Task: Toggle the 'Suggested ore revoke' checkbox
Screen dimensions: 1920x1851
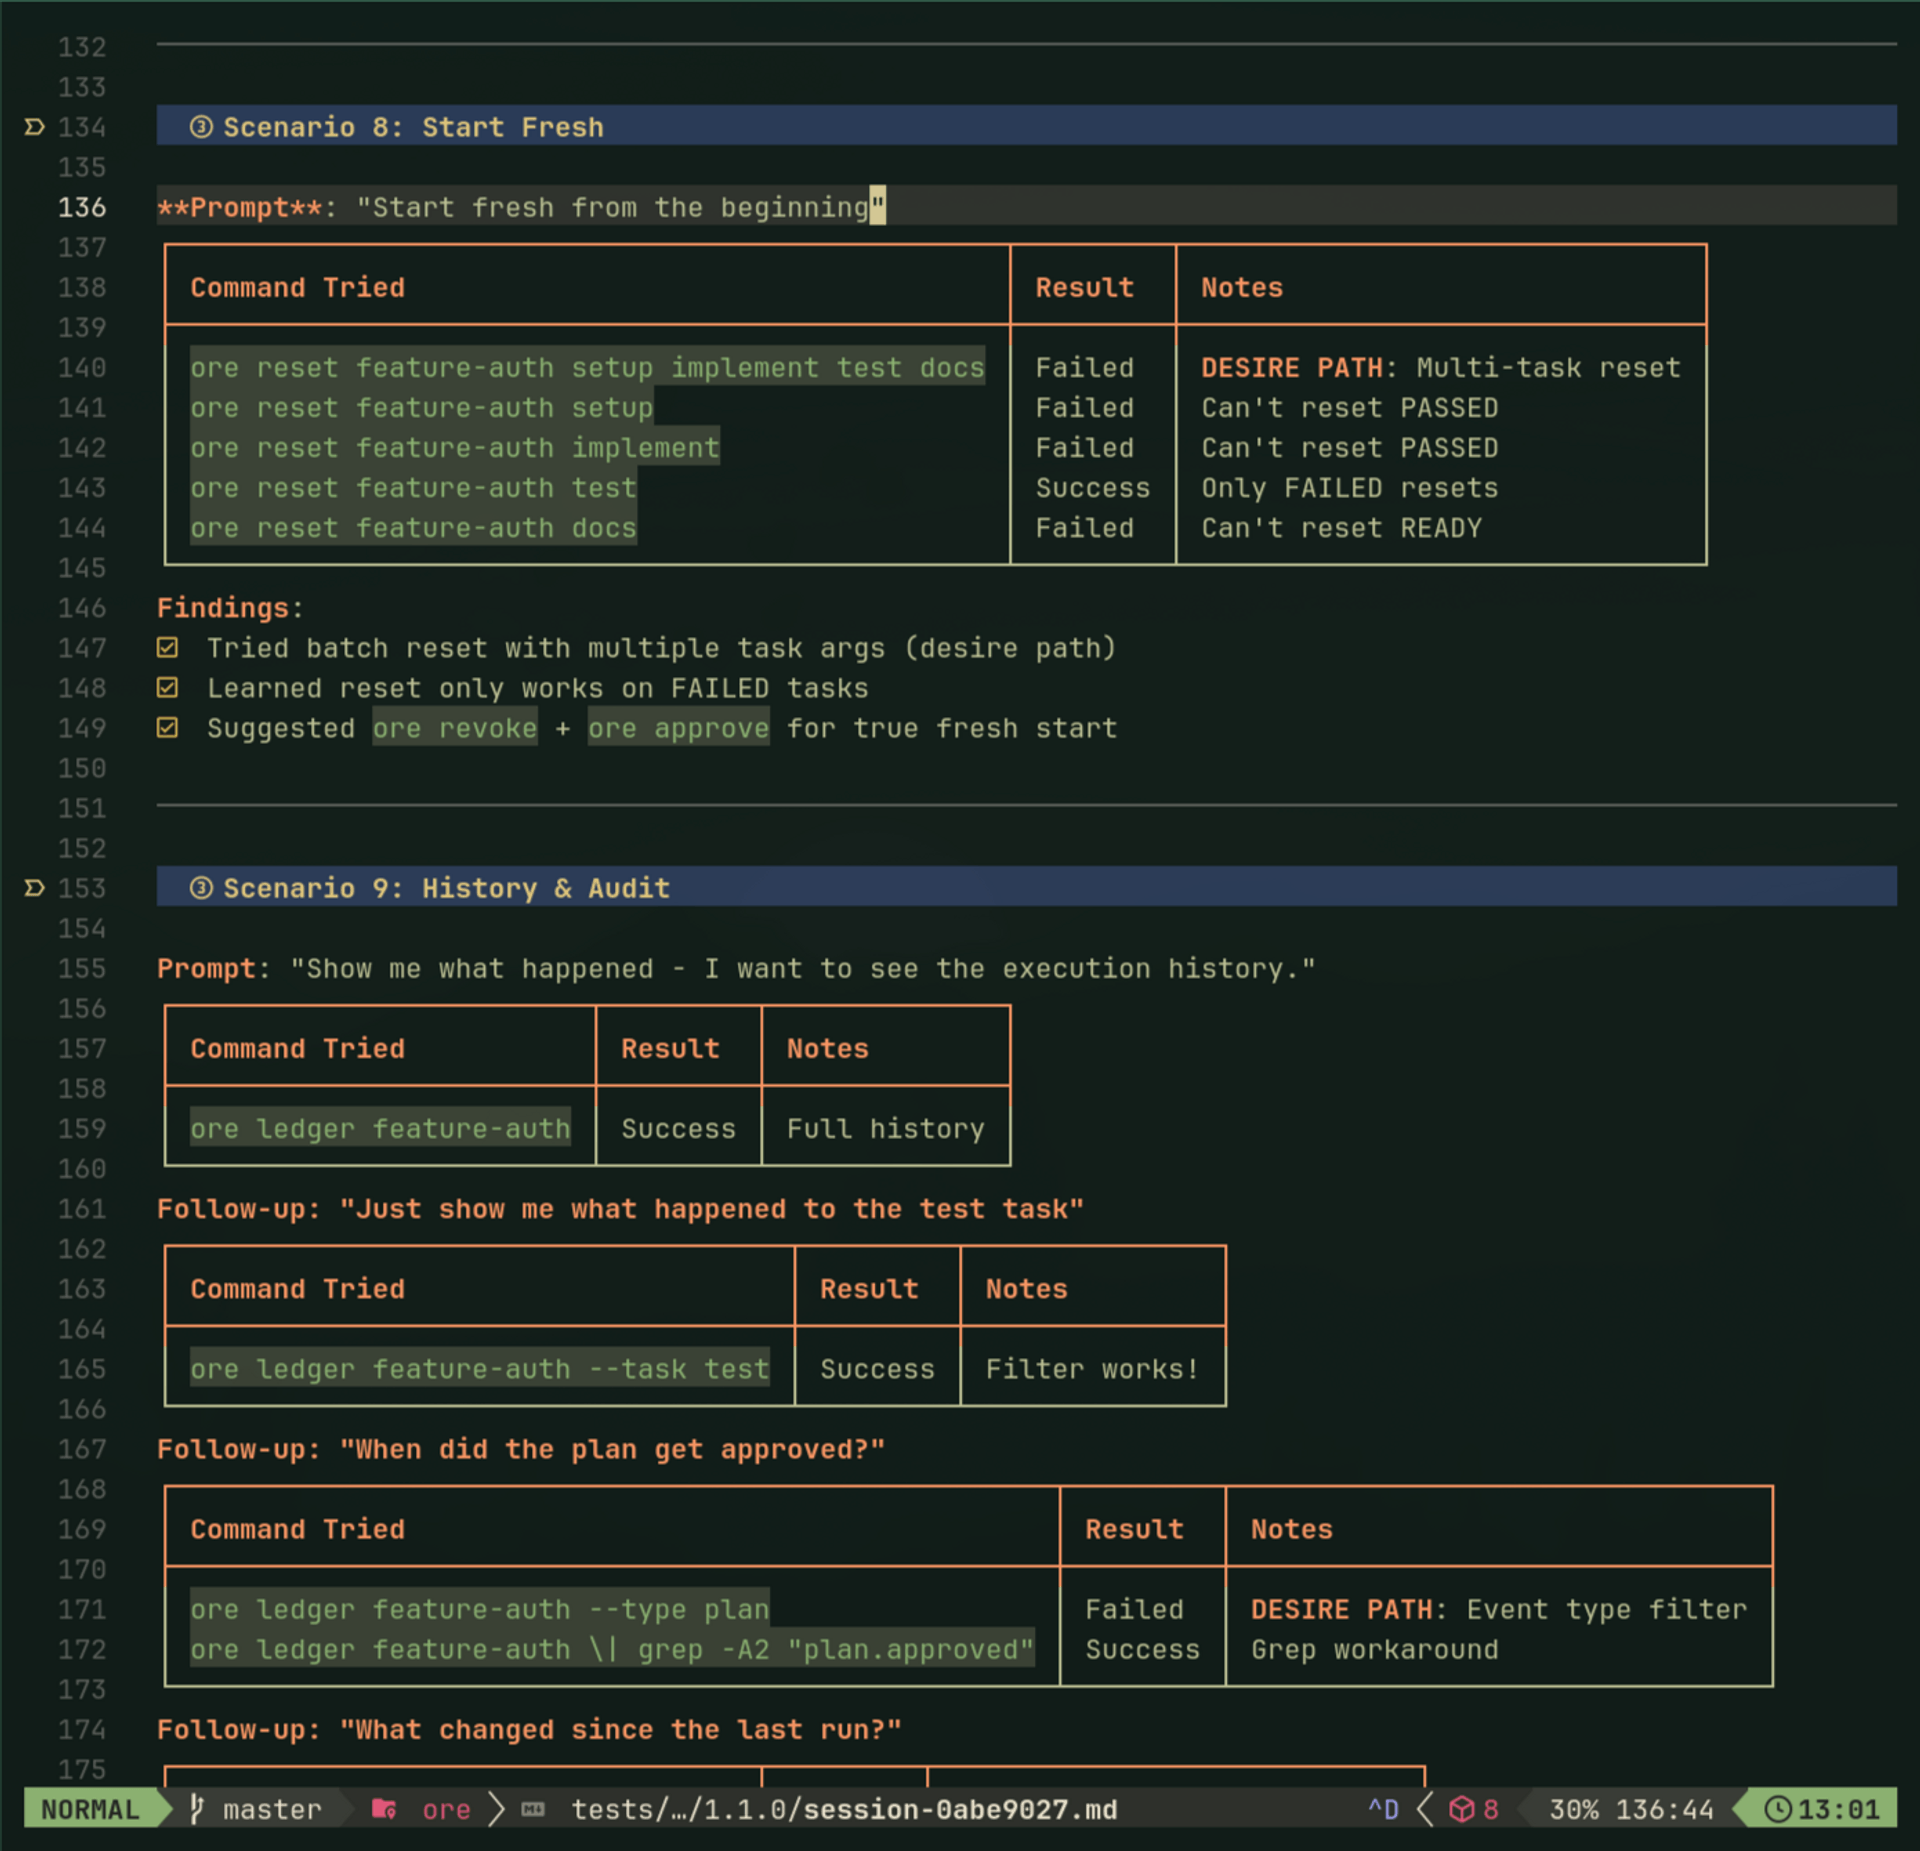Action: (x=168, y=727)
